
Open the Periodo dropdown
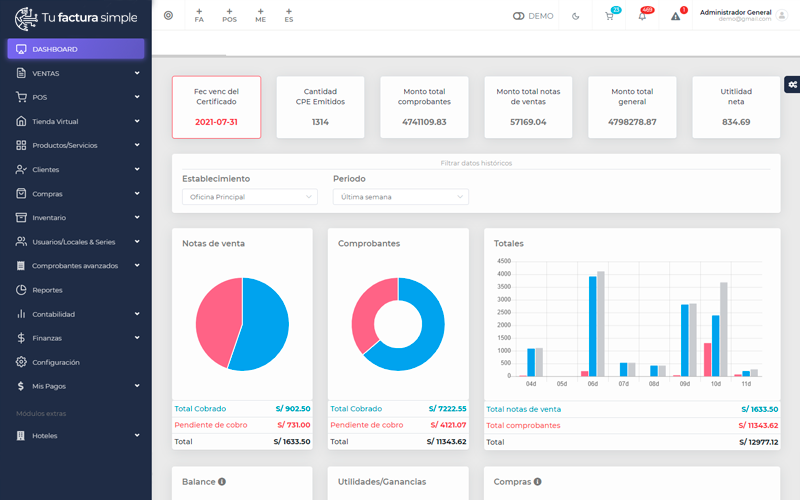tap(401, 197)
